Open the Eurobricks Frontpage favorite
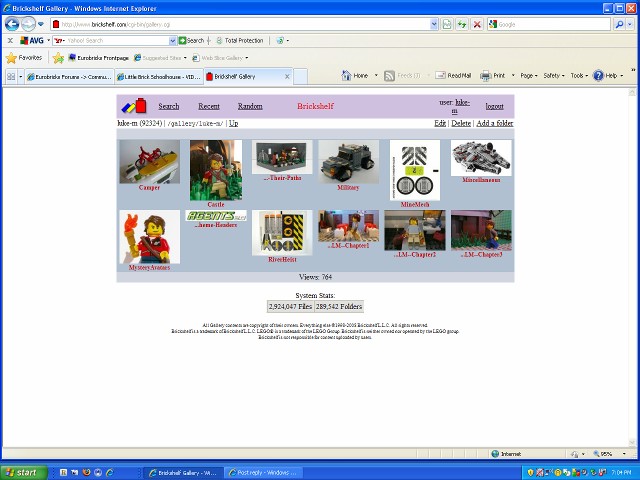This screenshot has height=480, width=640. 98,58
